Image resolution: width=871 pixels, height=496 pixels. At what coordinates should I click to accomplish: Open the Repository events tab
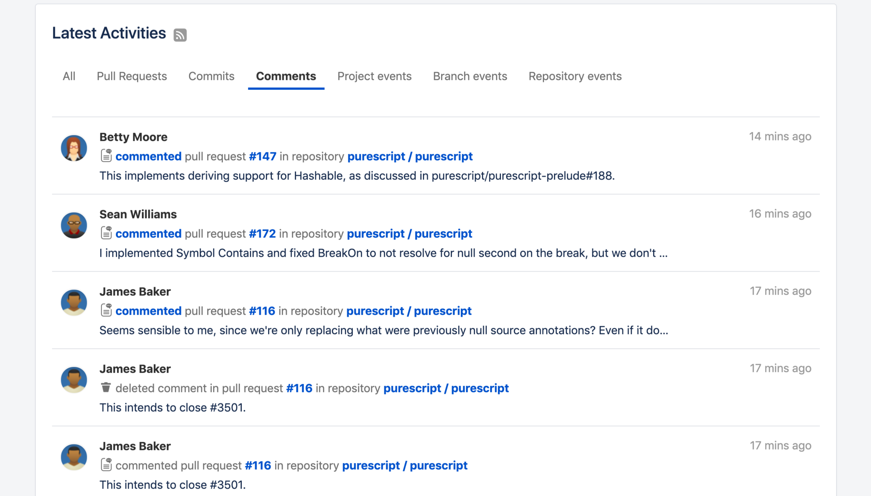point(575,76)
